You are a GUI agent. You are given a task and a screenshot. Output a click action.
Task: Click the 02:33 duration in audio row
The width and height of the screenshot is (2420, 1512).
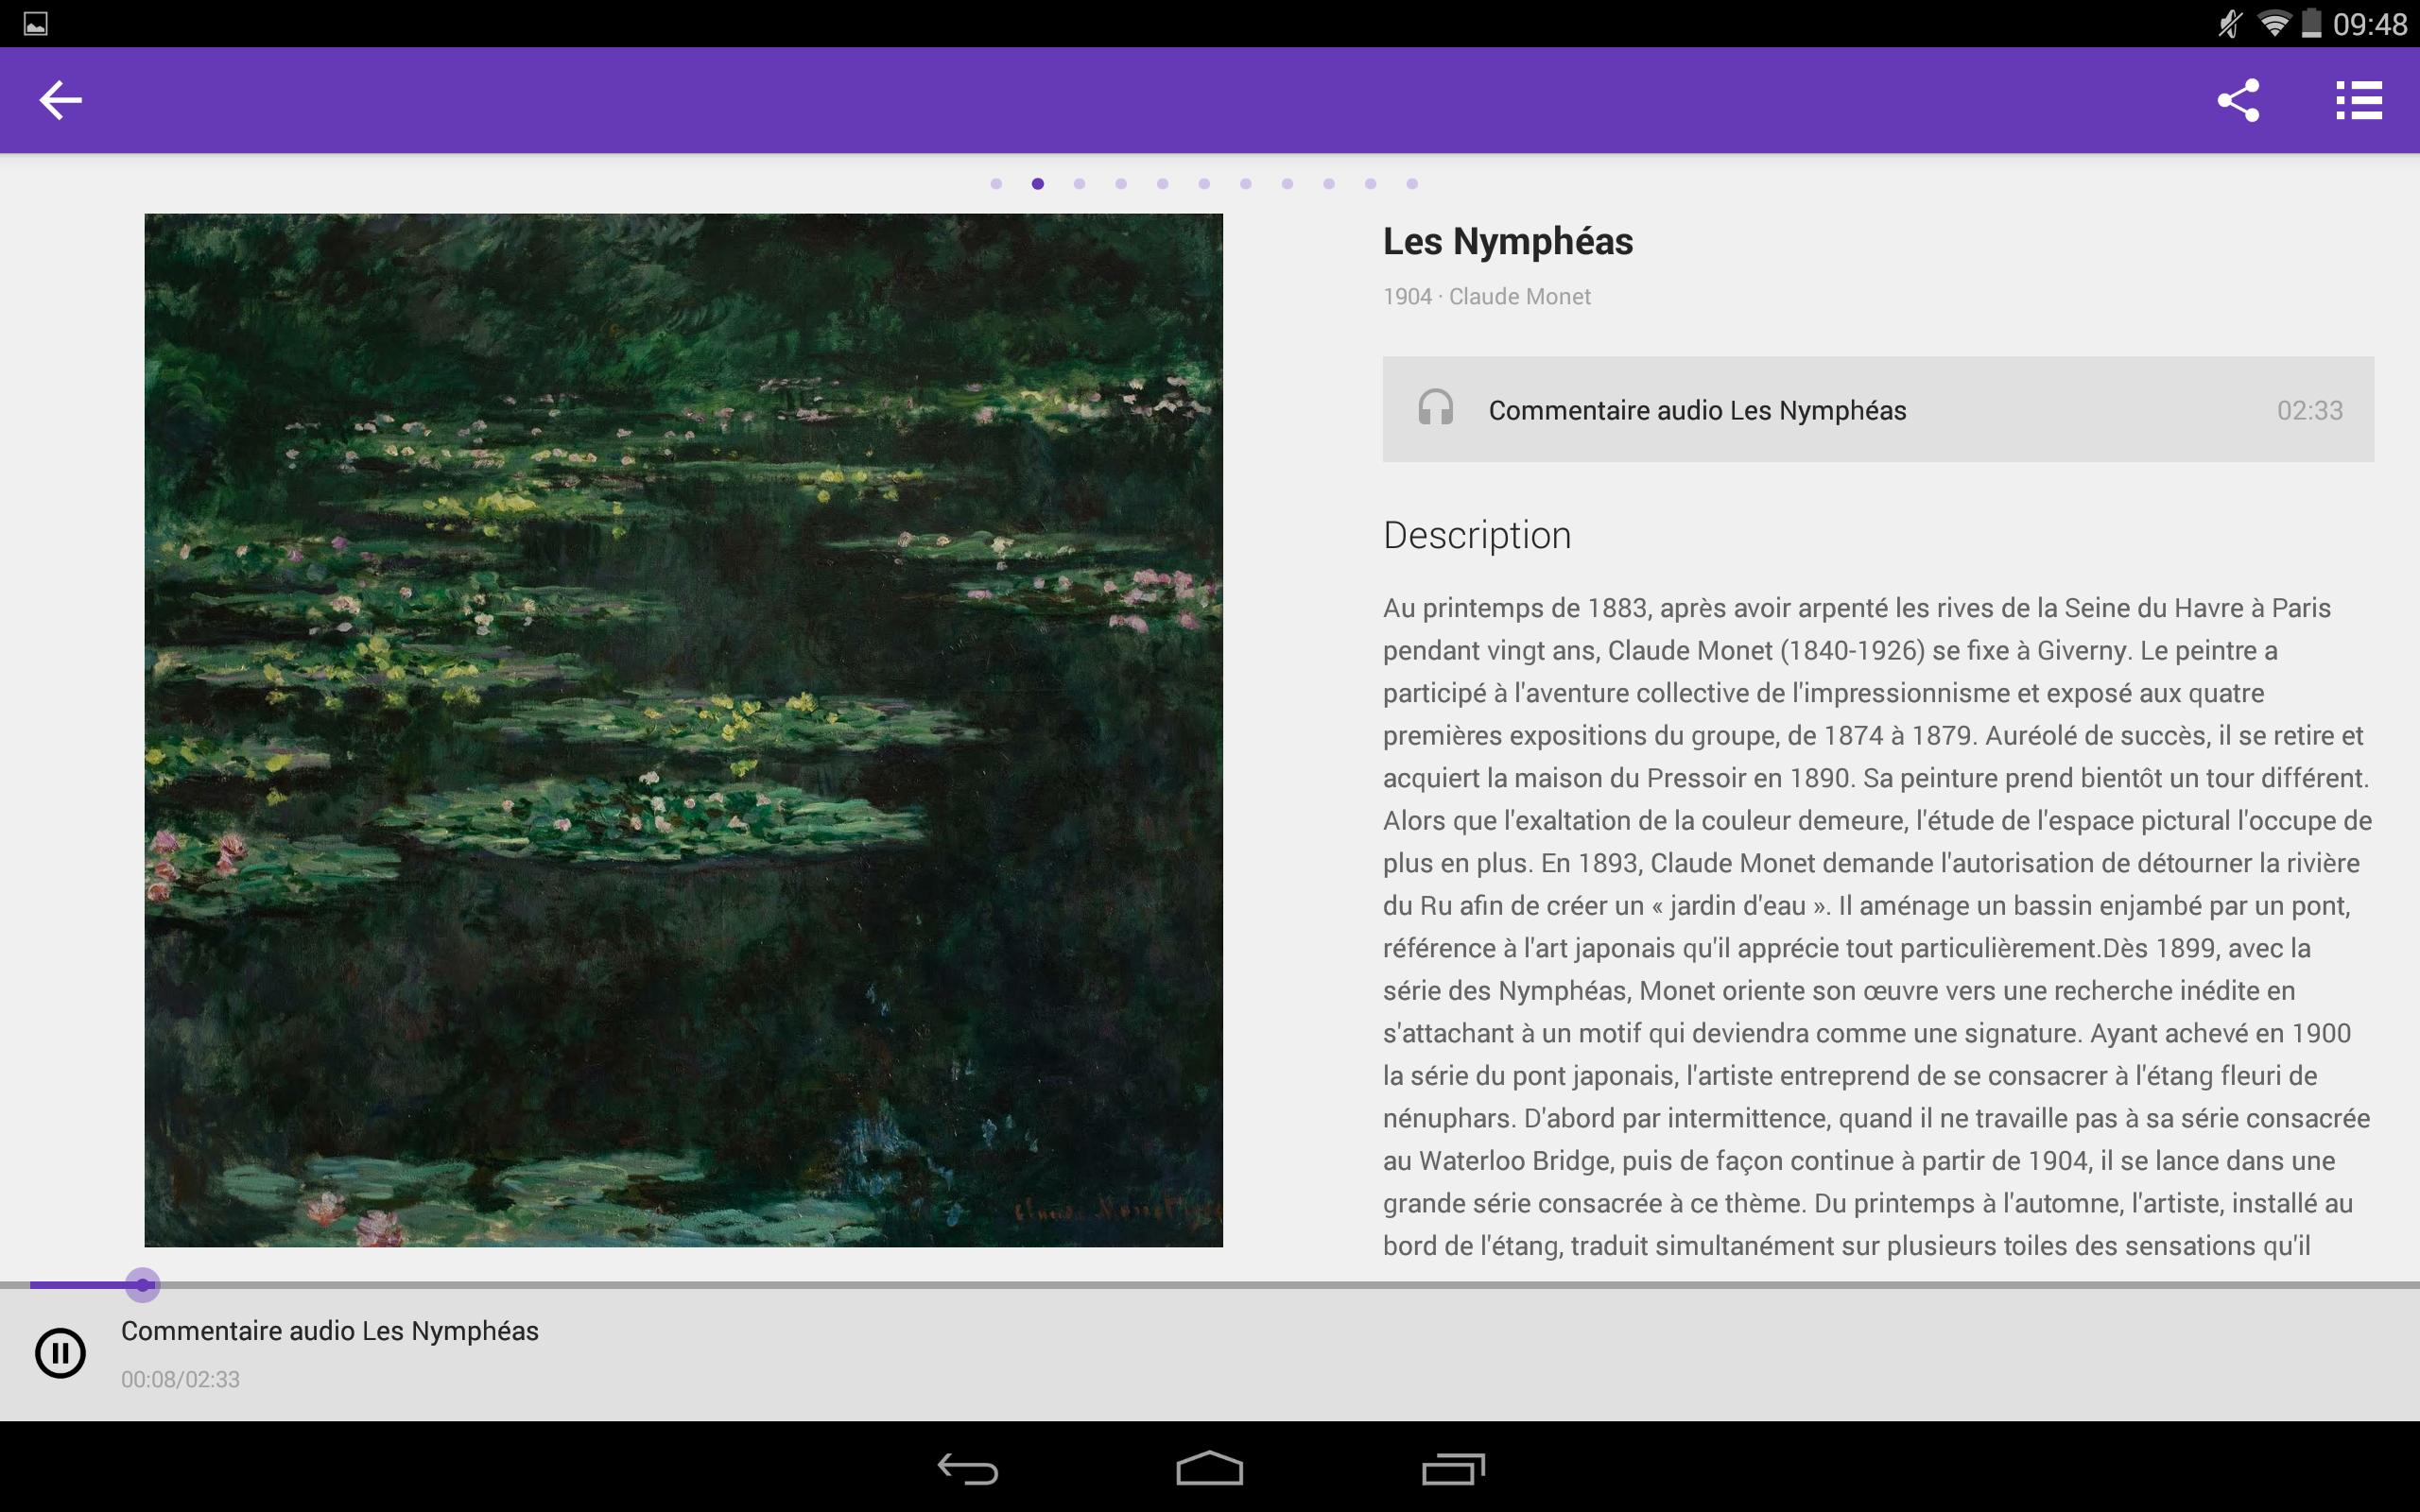(2310, 410)
